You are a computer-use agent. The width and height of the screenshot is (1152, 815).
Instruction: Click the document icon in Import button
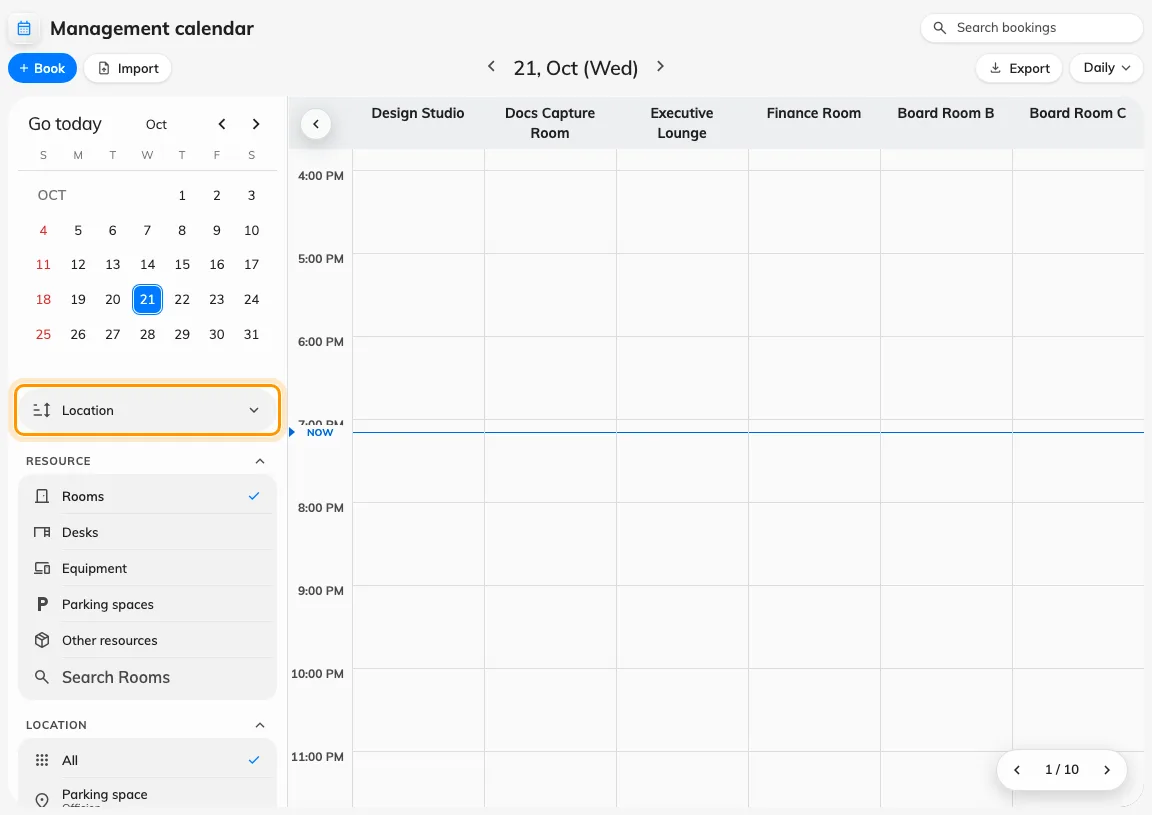104,68
